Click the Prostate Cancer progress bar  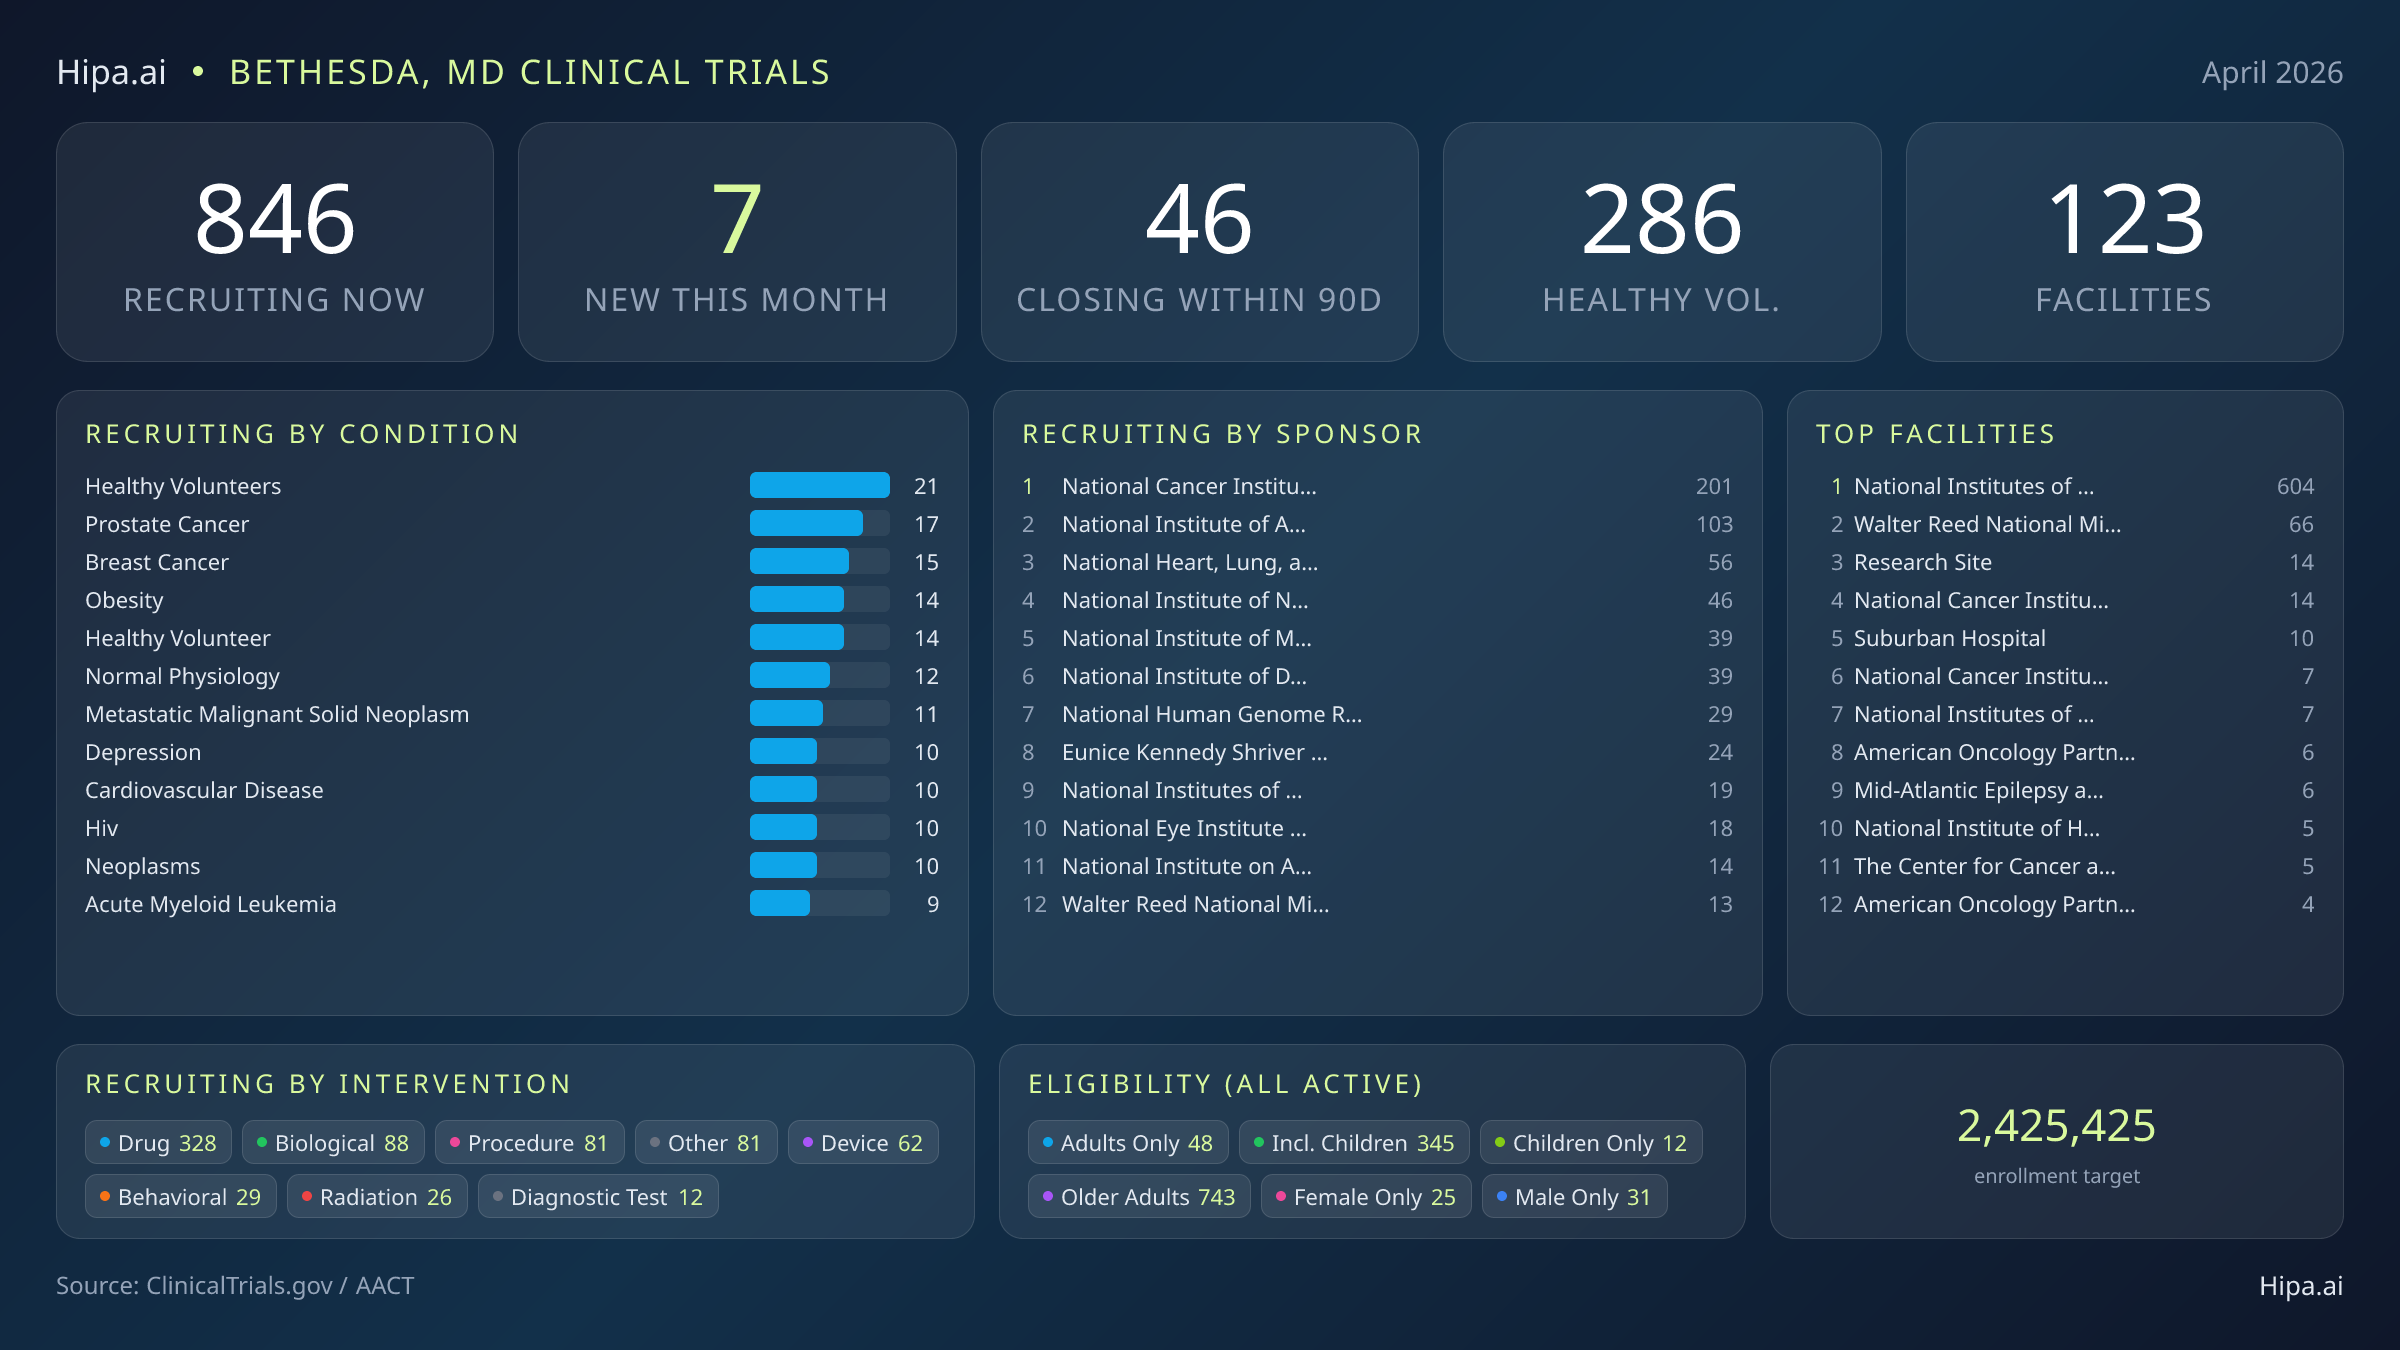[x=819, y=523]
